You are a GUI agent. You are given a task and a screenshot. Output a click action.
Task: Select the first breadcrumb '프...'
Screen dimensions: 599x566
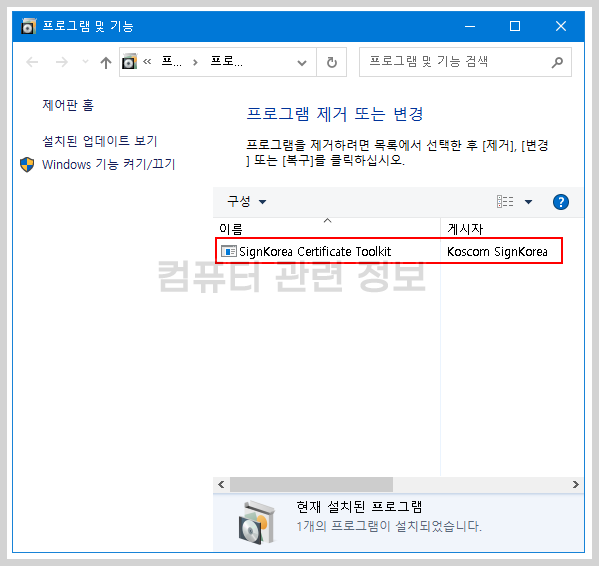(x=172, y=61)
